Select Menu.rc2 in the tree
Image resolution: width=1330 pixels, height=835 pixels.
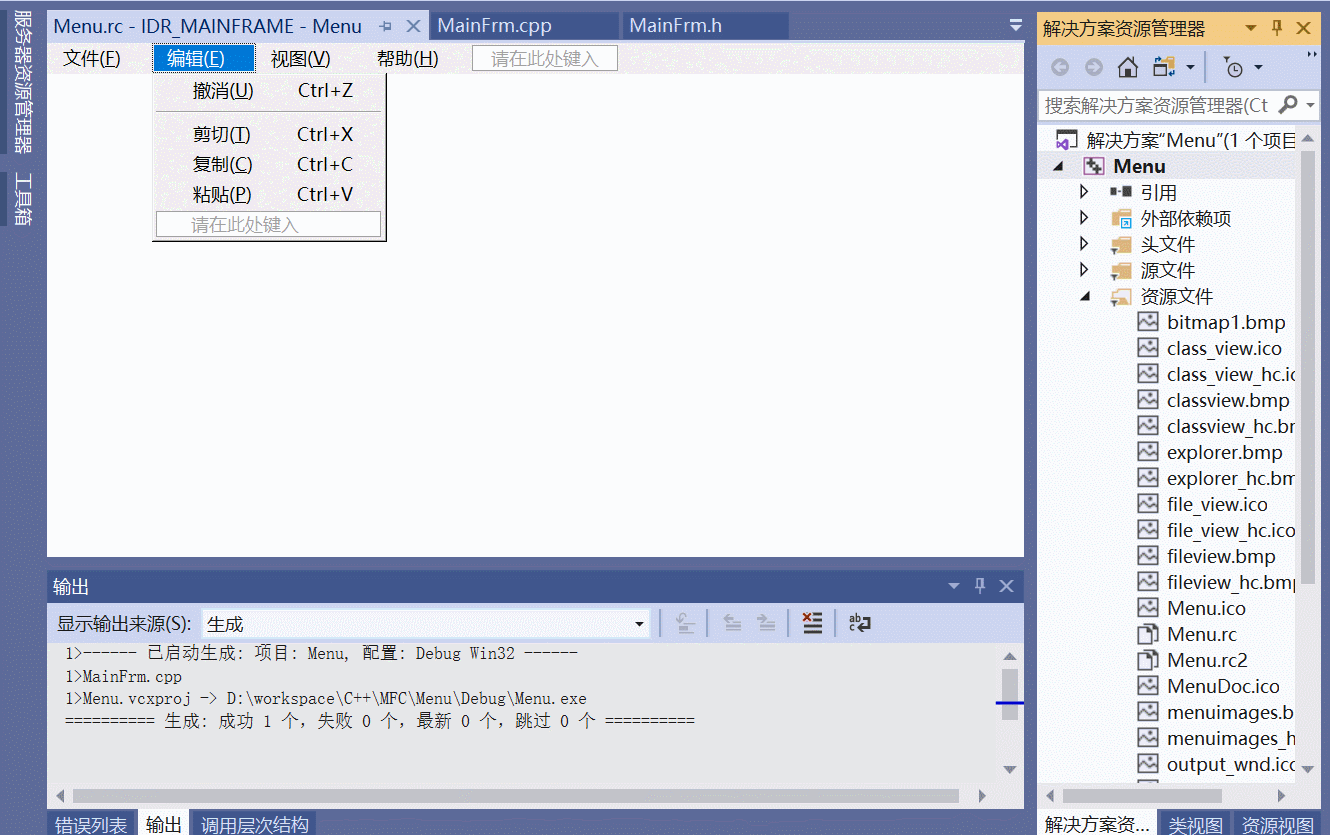pyautogui.click(x=1195, y=660)
